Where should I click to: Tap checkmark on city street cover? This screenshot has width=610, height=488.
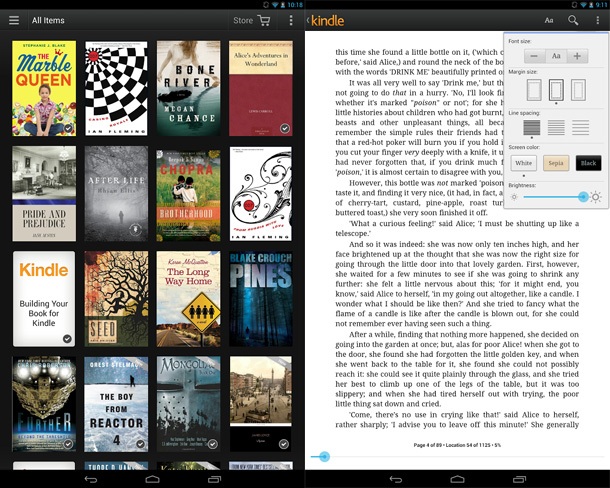(284, 444)
